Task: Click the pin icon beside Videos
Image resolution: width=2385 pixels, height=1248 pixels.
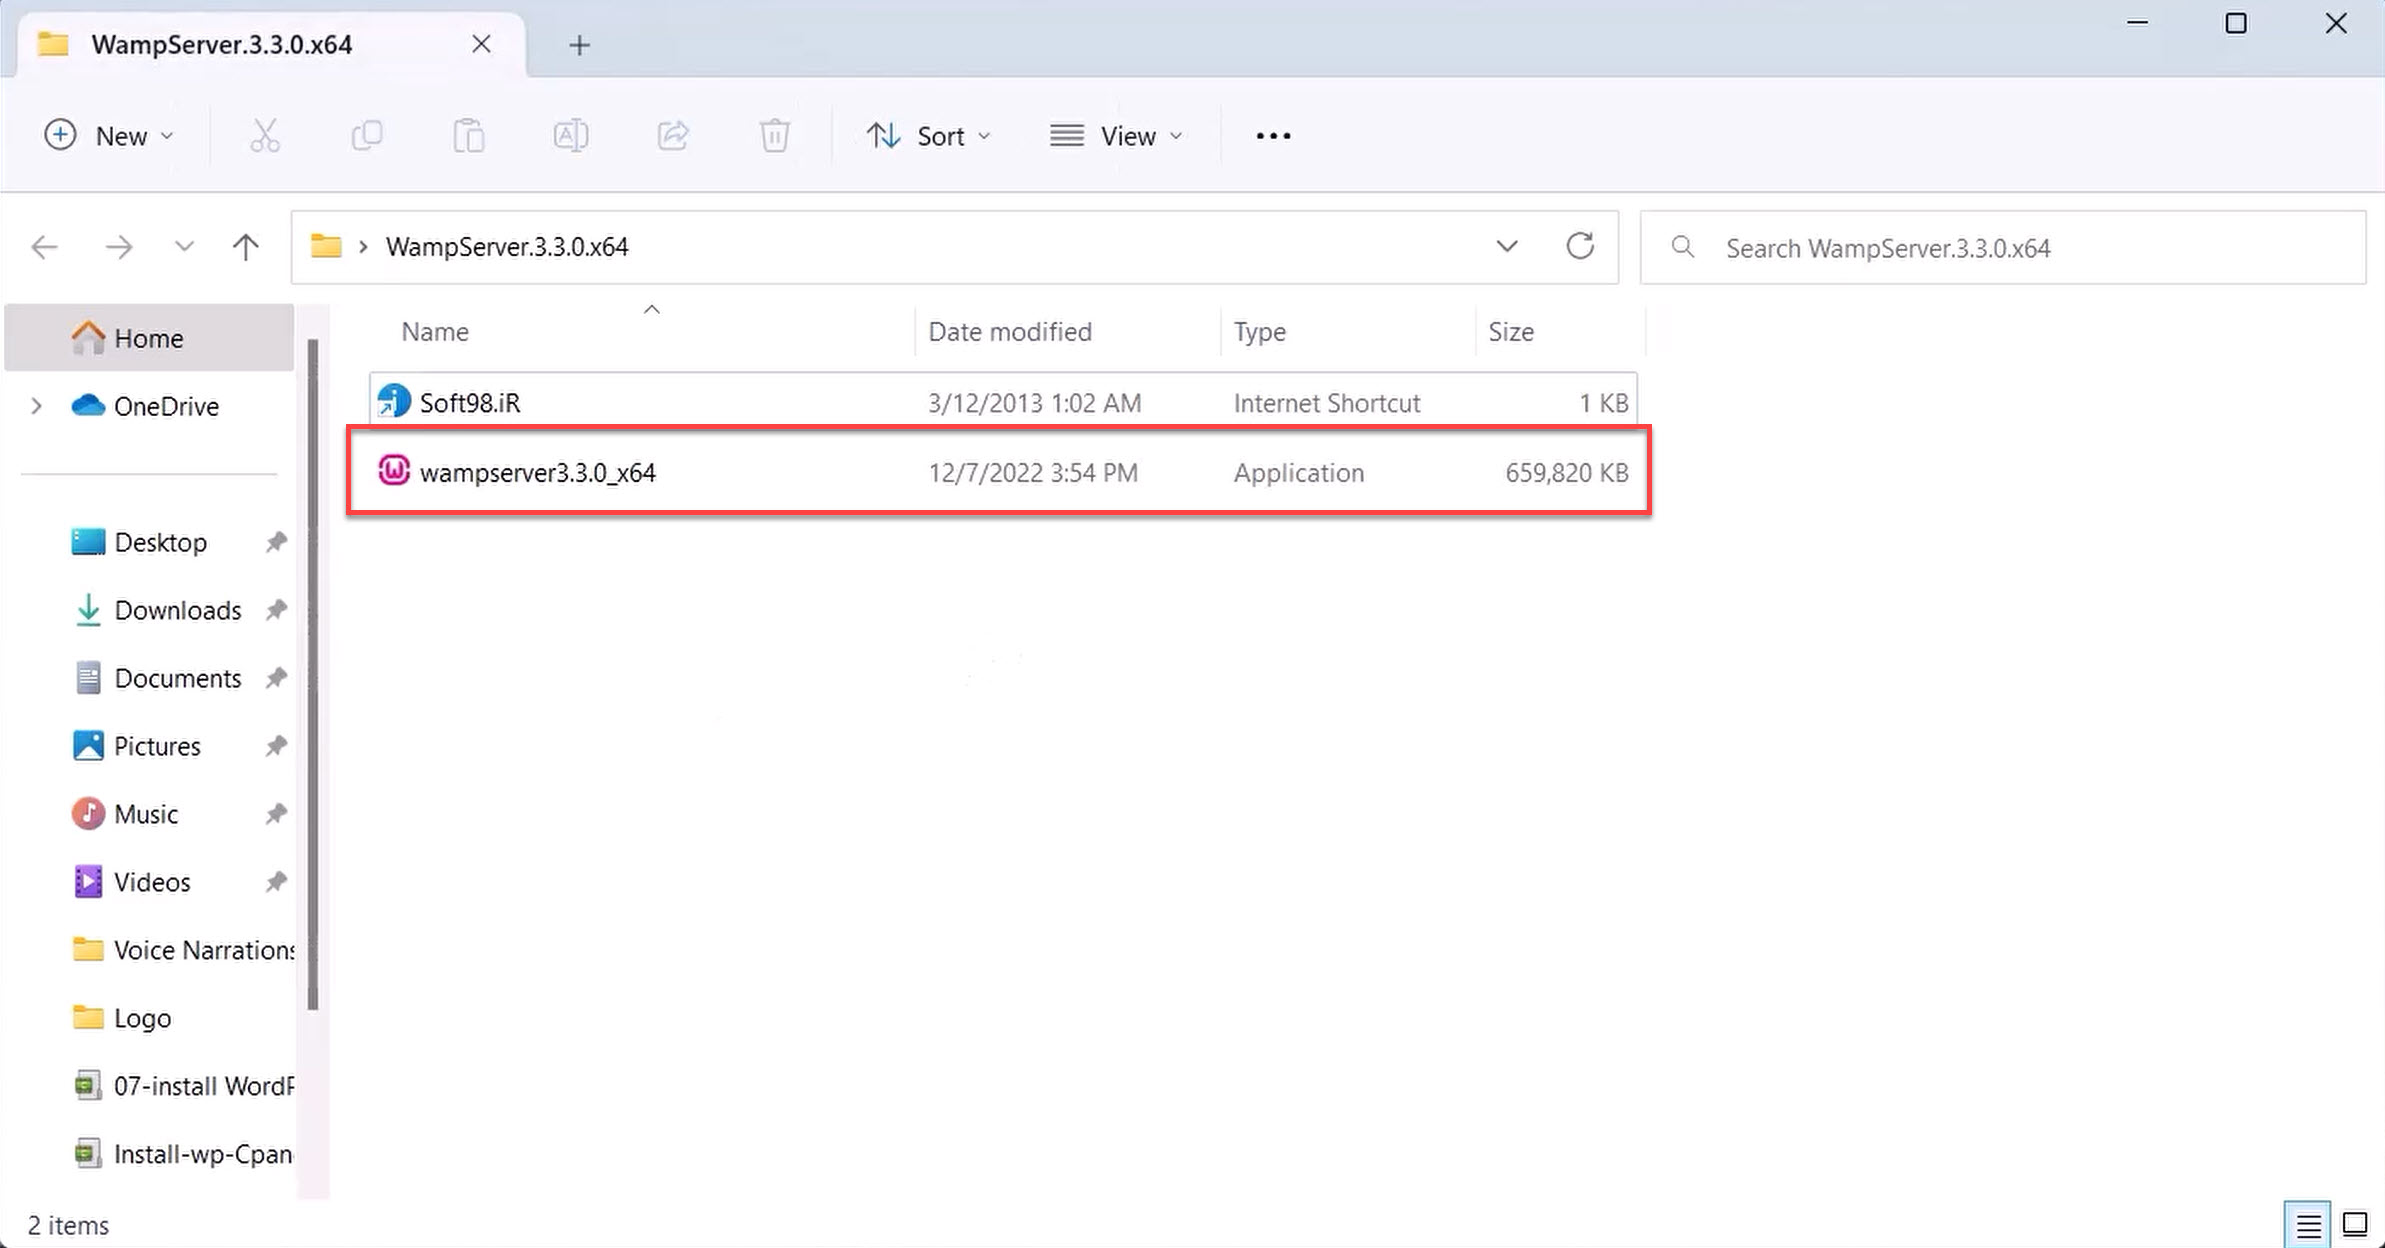Action: (x=276, y=882)
